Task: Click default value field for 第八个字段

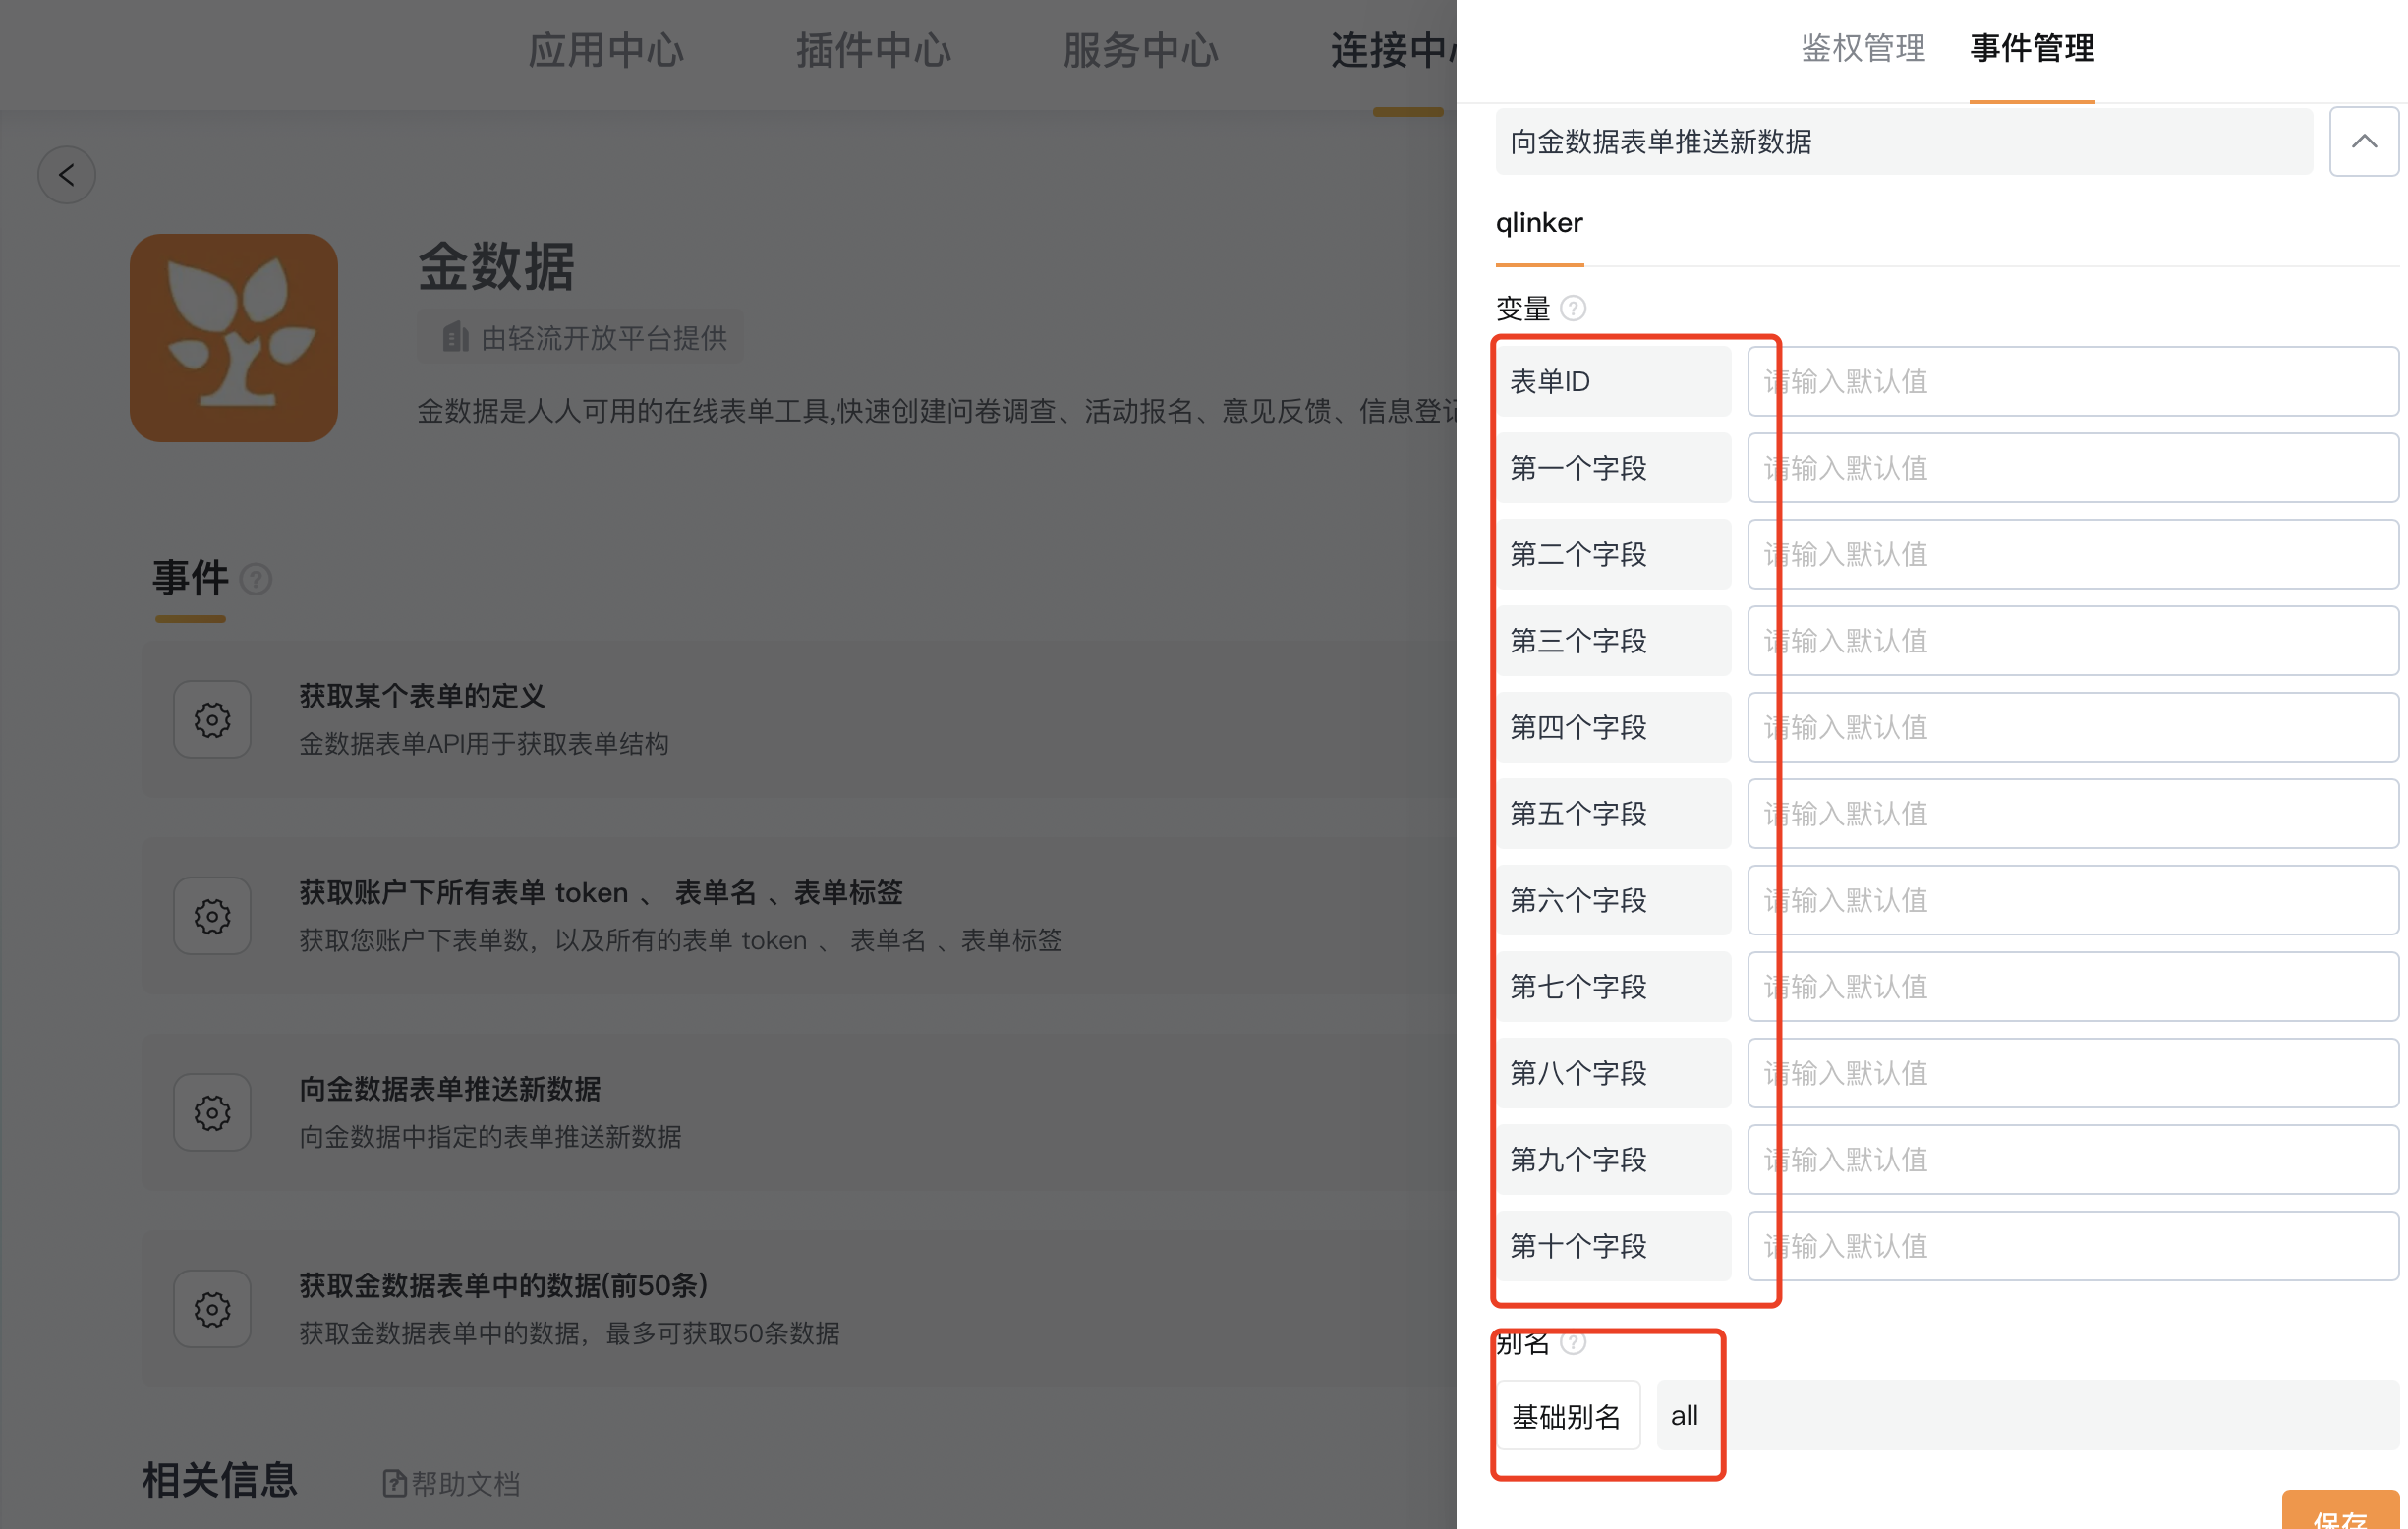Action: tap(2073, 1073)
